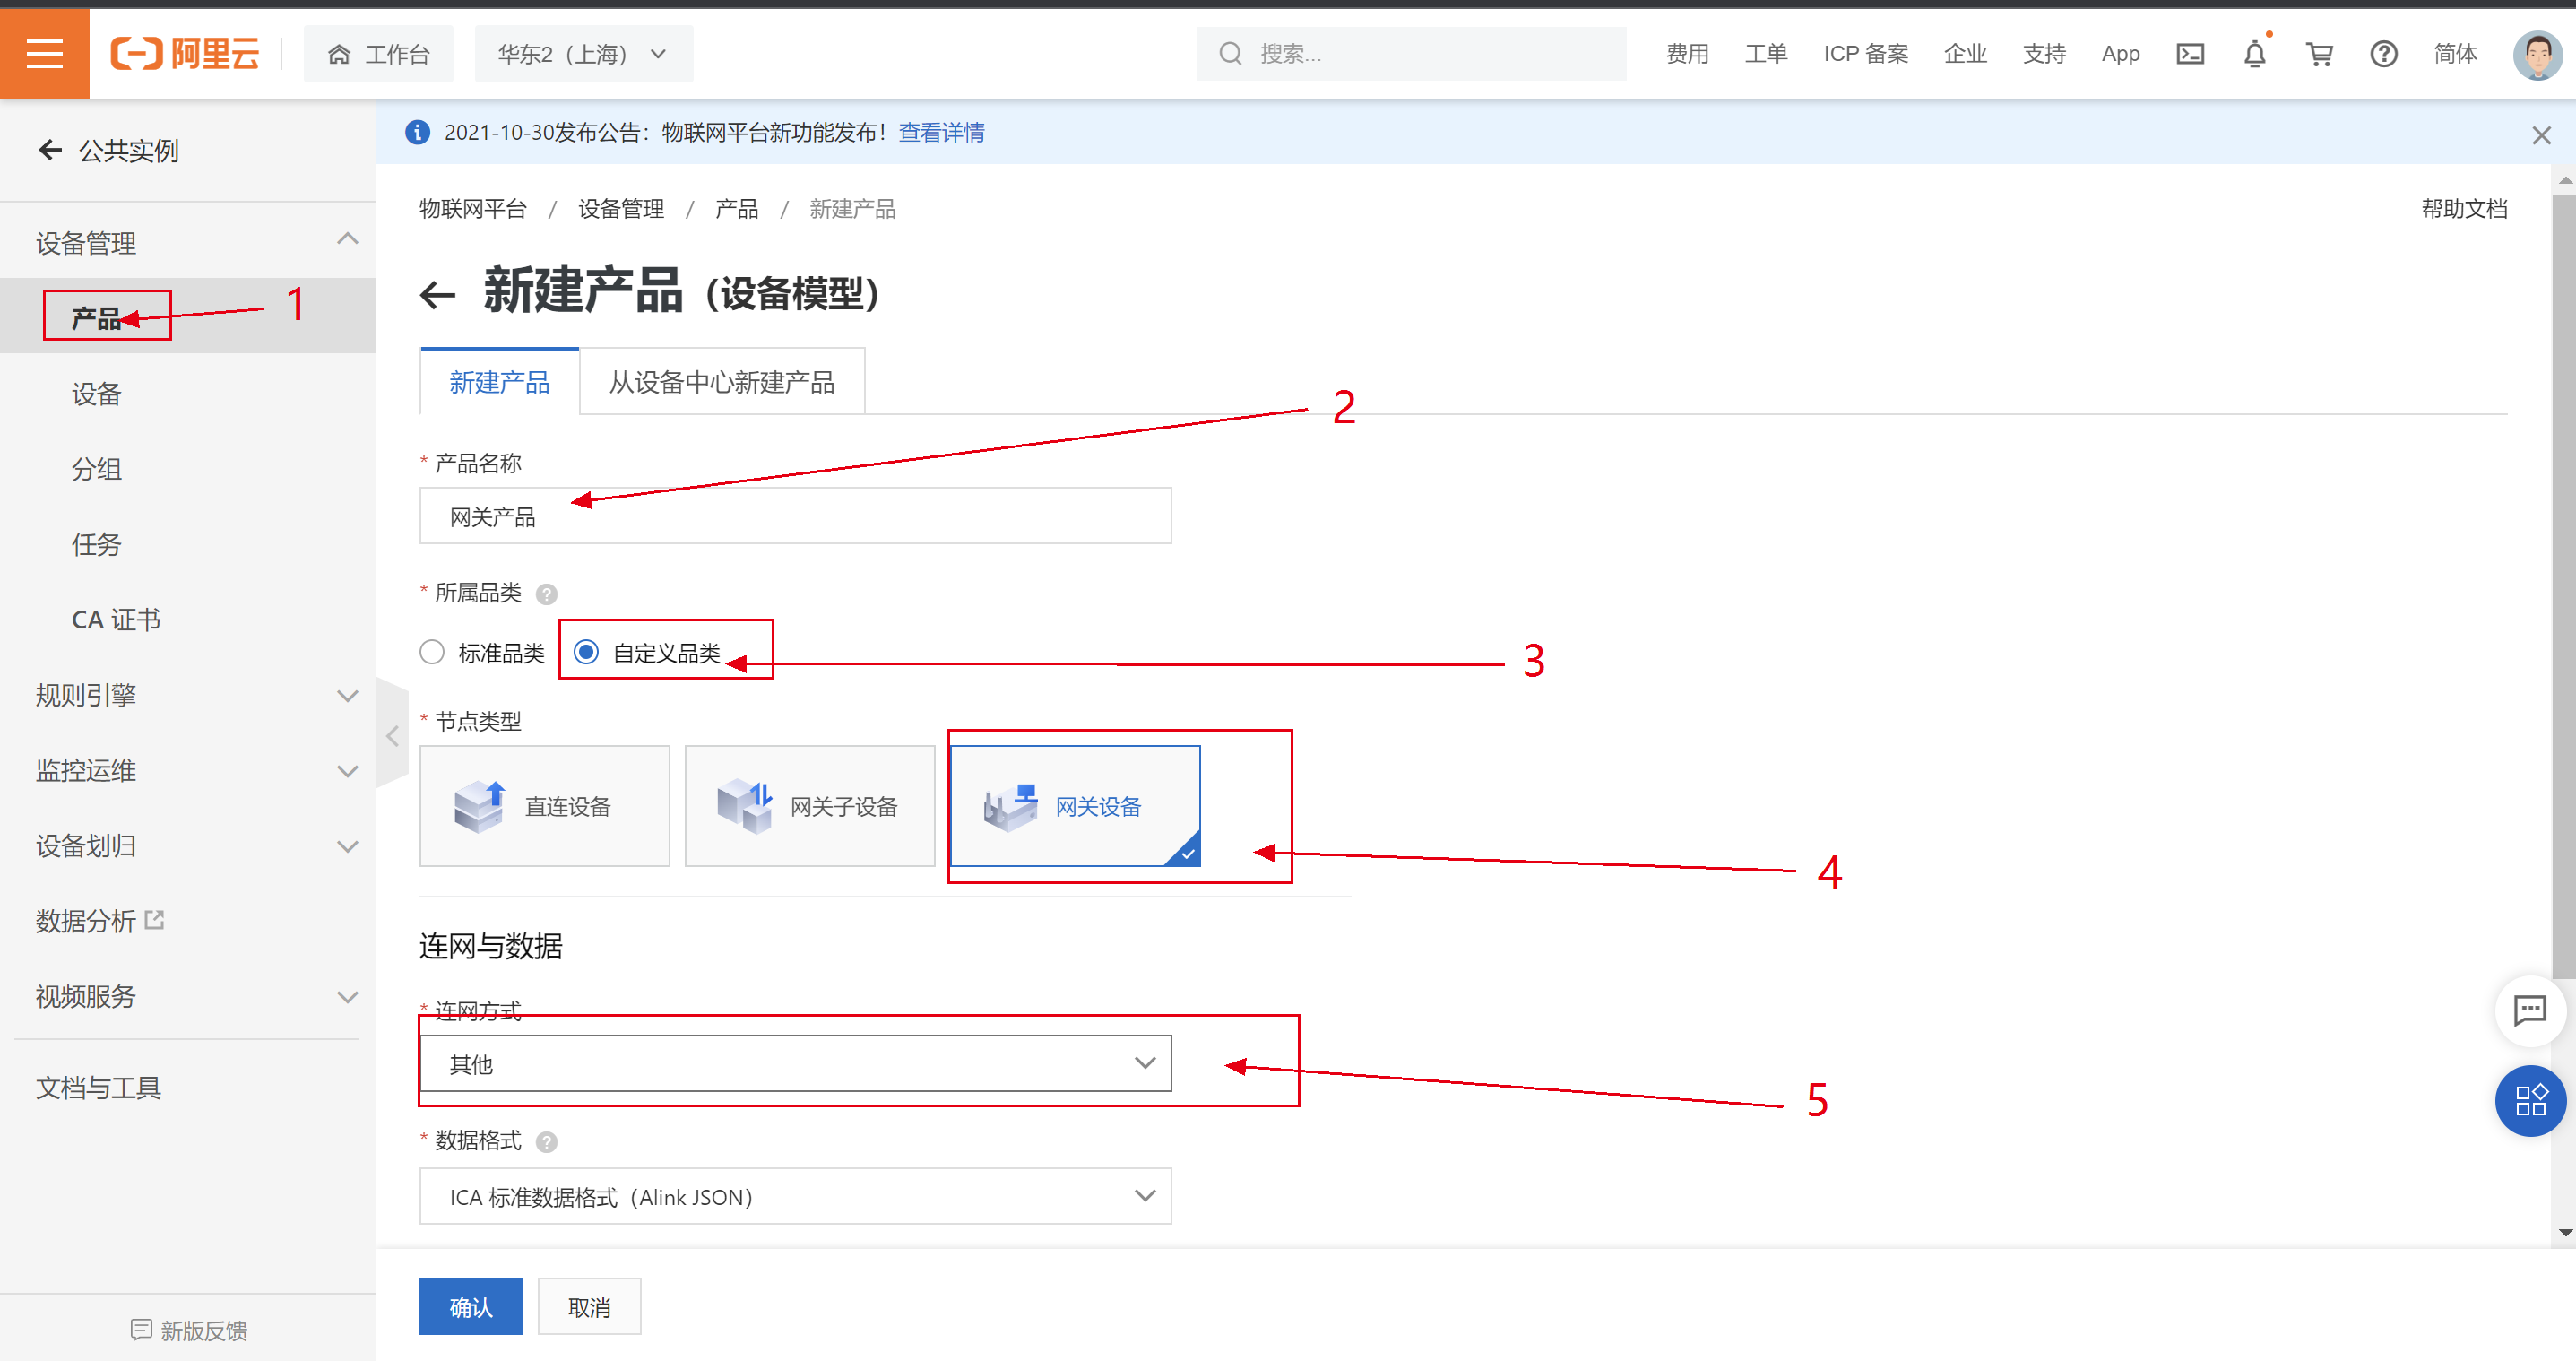Open 设备 in the sidebar menu
The width and height of the screenshot is (2576, 1361).
pos(97,394)
